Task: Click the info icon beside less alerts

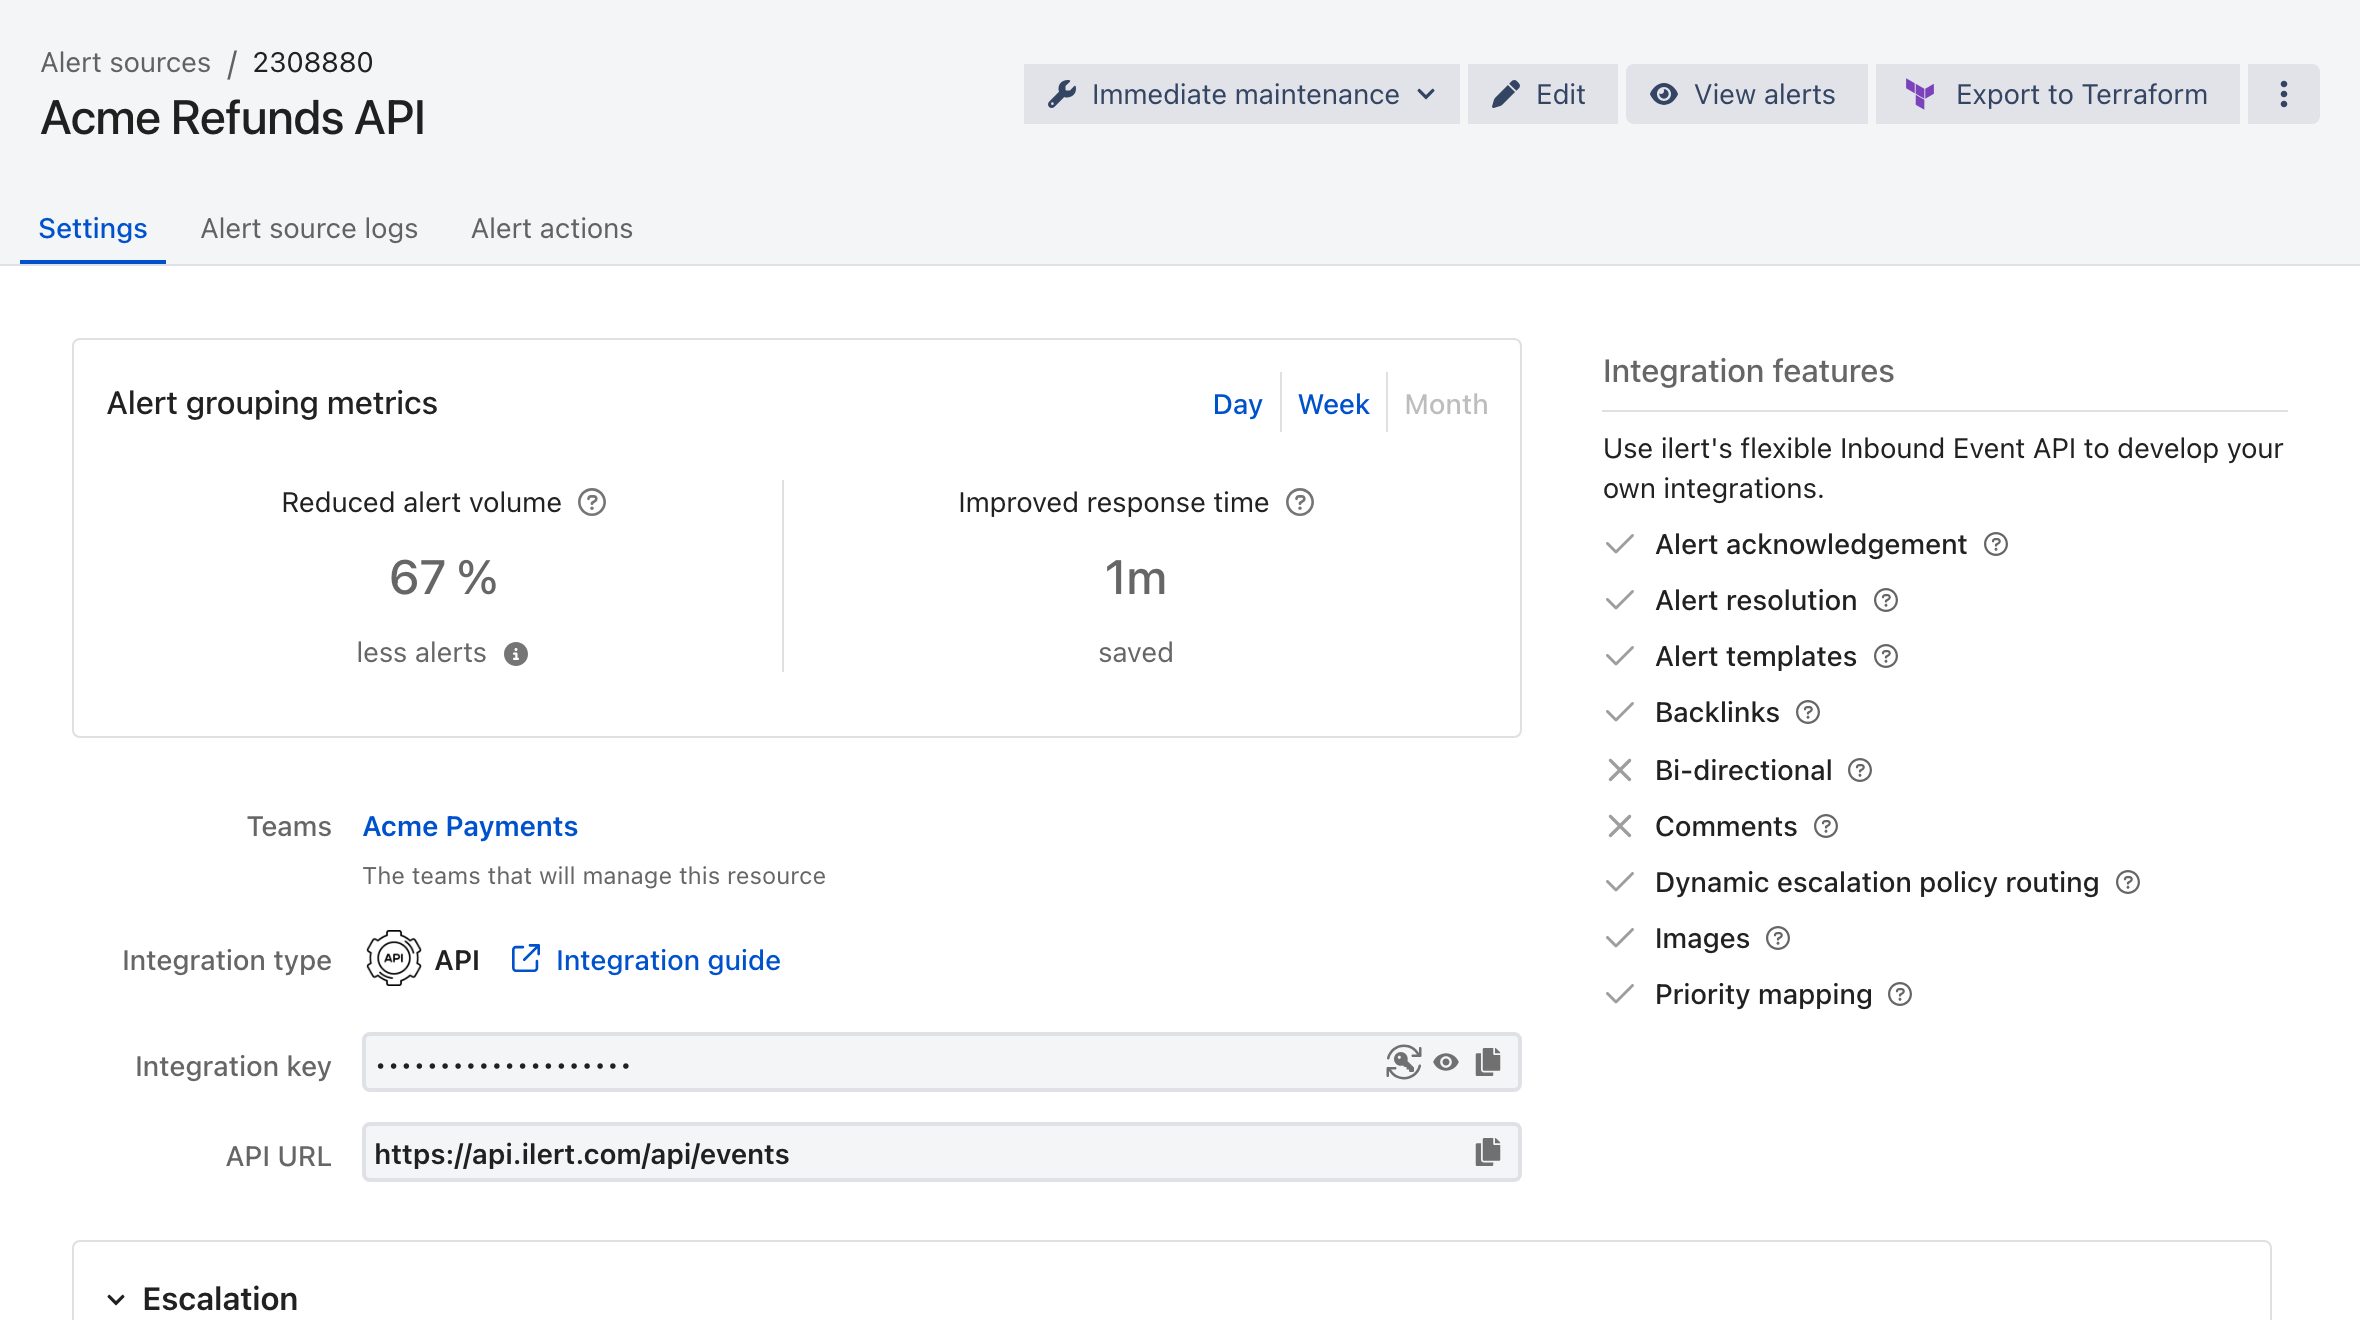Action: 516,654
